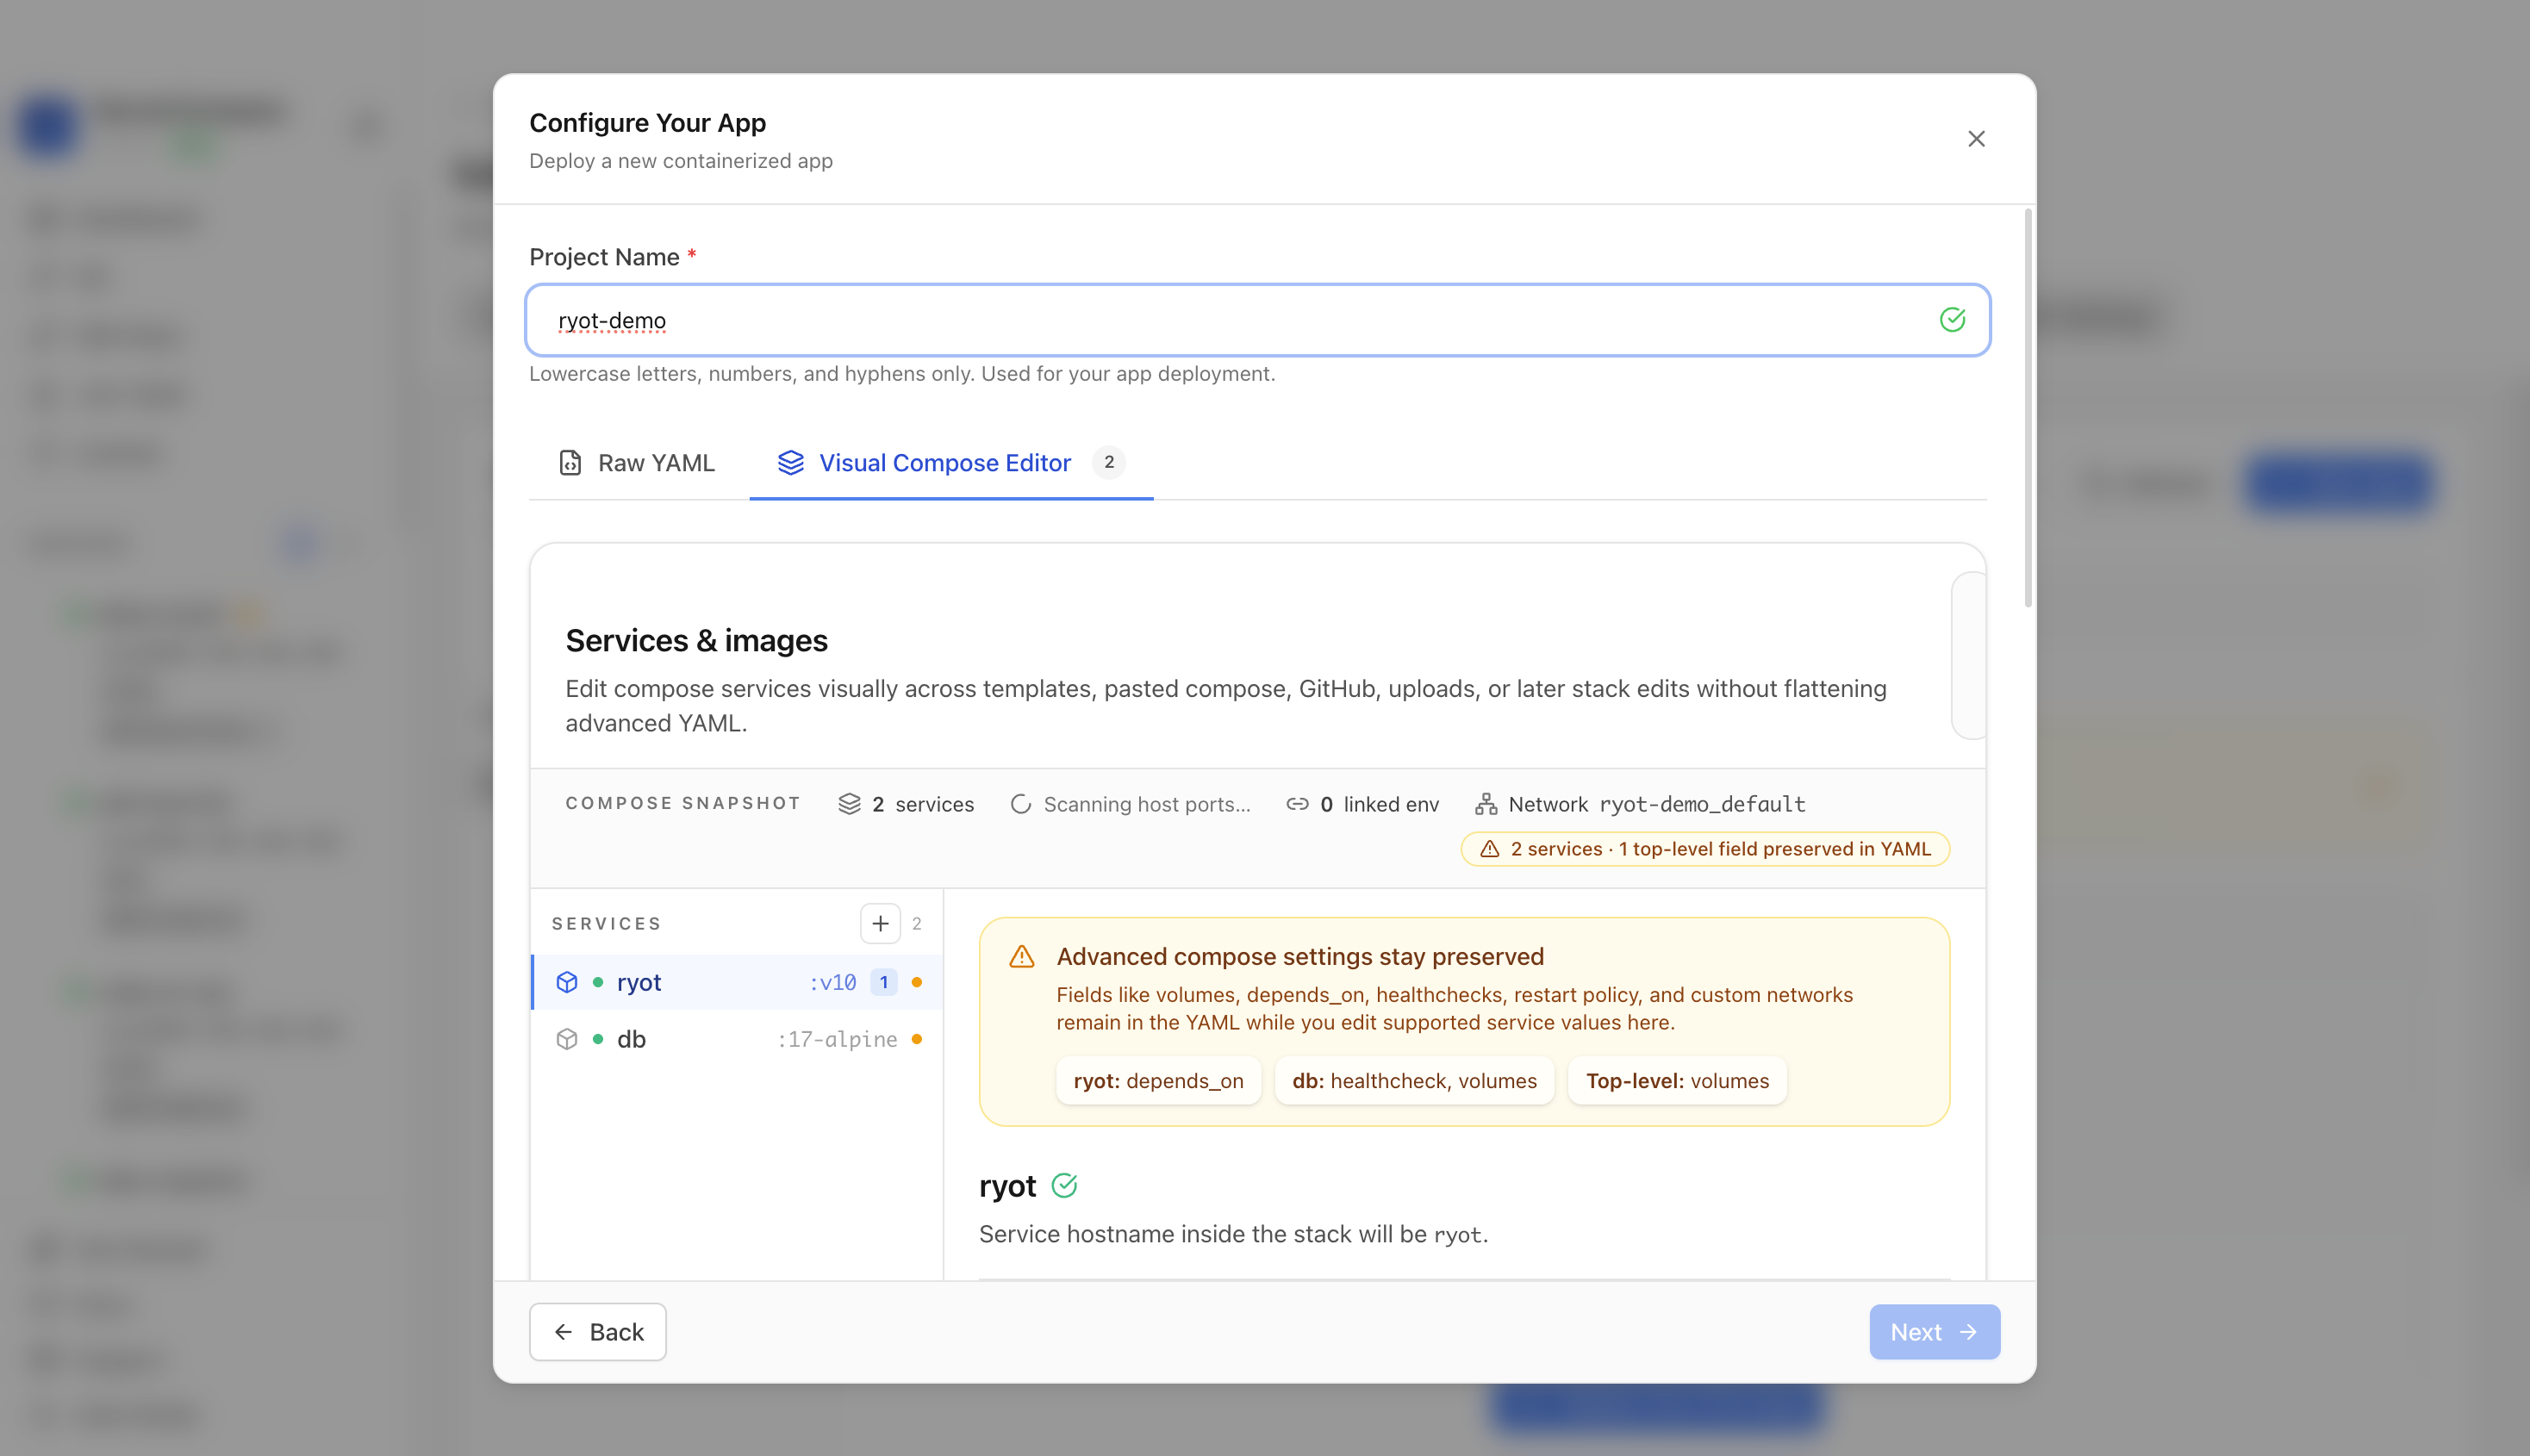Screen dimensions: 2530x1456
Task: Click the cube icon next to db
Action: pos(567,1039)
